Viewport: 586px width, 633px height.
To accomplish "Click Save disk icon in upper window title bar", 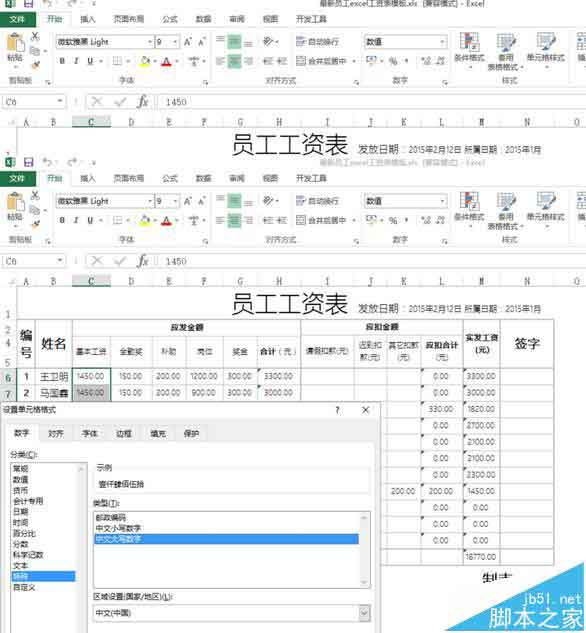I will (x=28, y=4).
